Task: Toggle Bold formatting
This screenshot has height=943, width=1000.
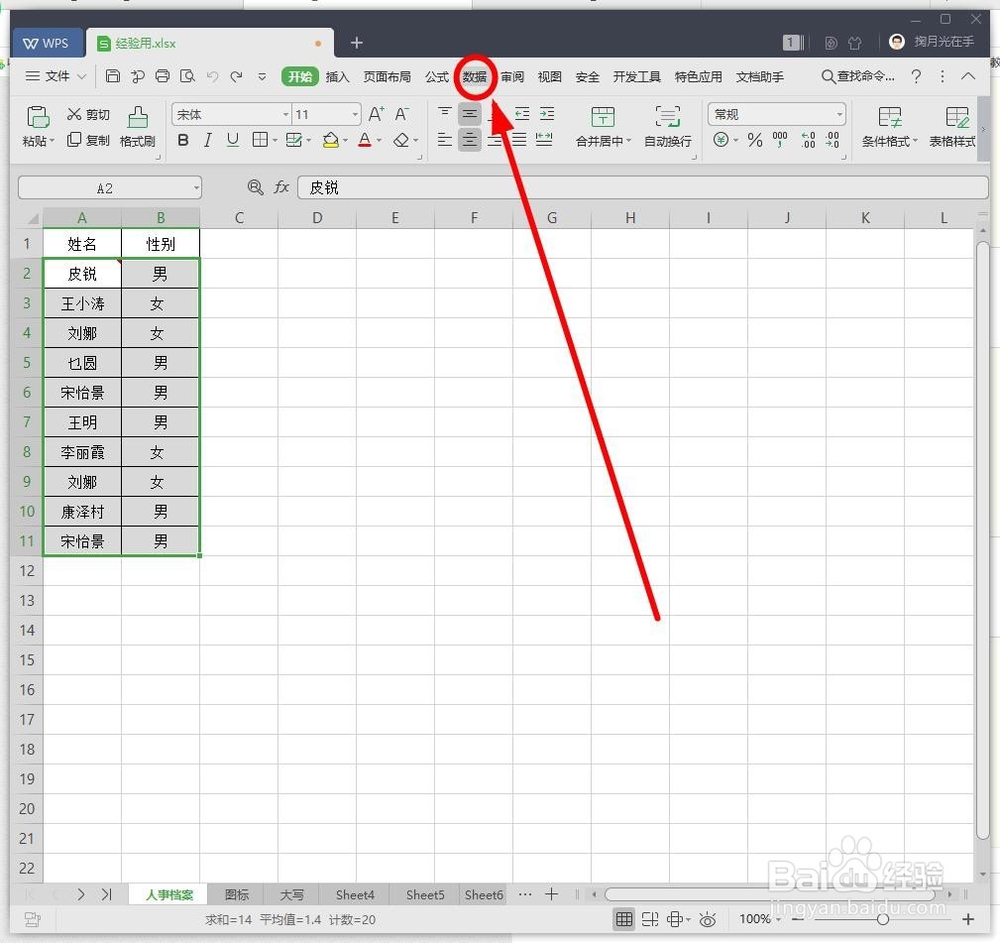Action: [183, 140]
